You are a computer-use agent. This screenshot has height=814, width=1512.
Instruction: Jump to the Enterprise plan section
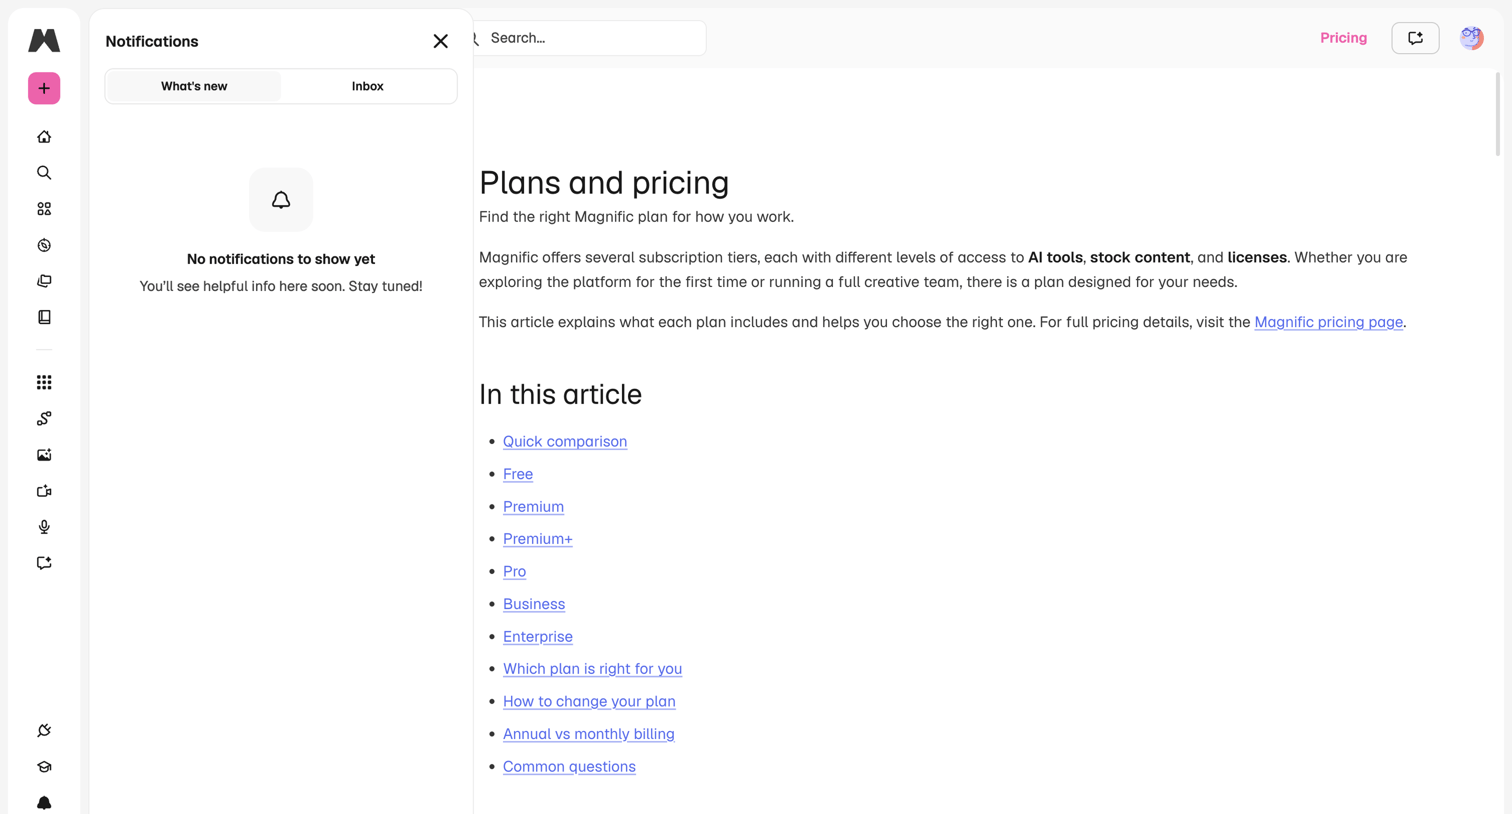tap(538, 636)
